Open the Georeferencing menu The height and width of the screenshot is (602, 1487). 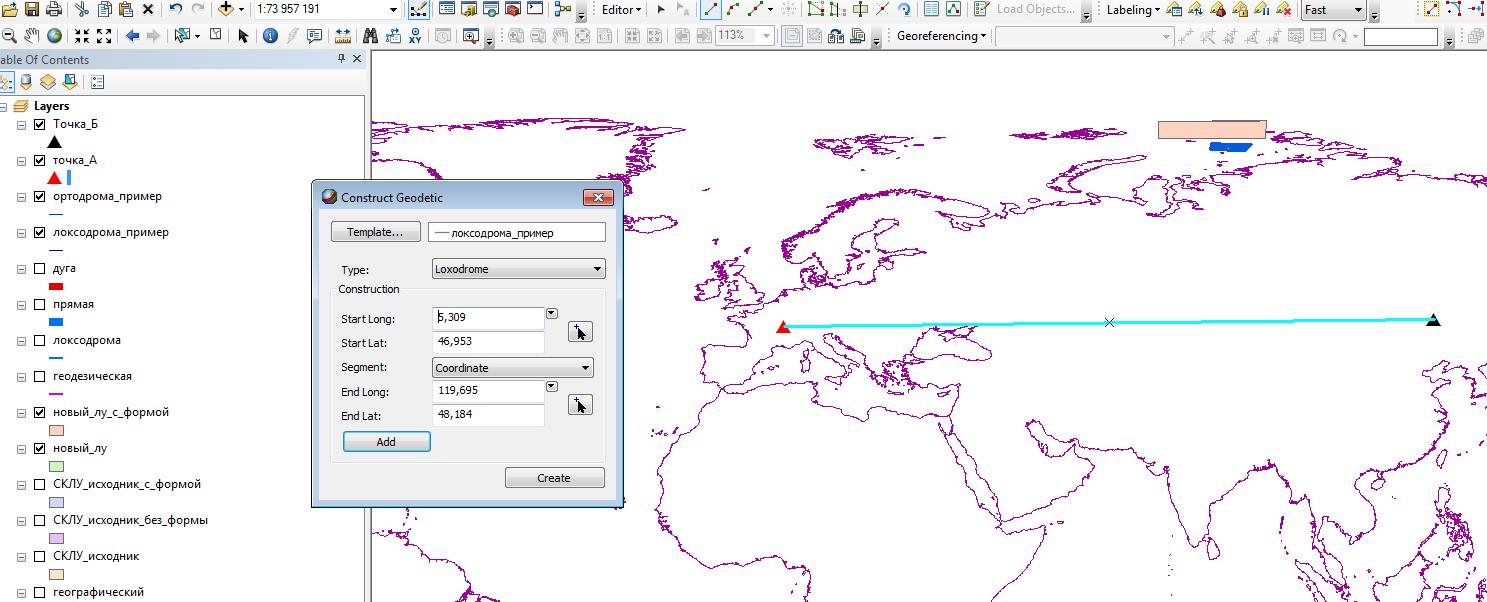pos(941,36)
